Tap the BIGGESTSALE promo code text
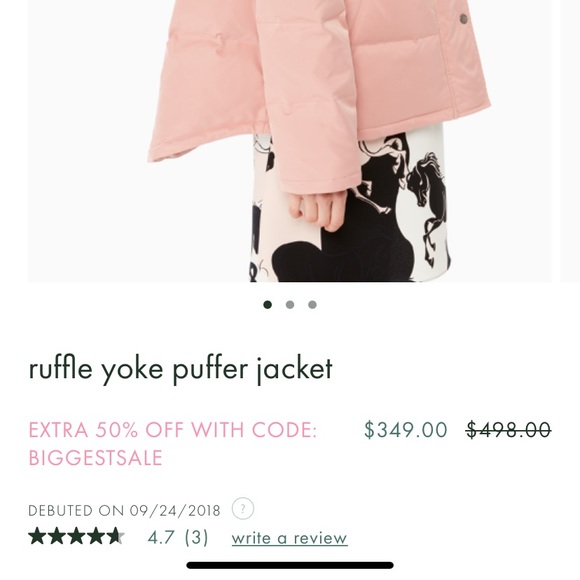Image resolution: width=580 pixels, height=580 pixels. 95,458
